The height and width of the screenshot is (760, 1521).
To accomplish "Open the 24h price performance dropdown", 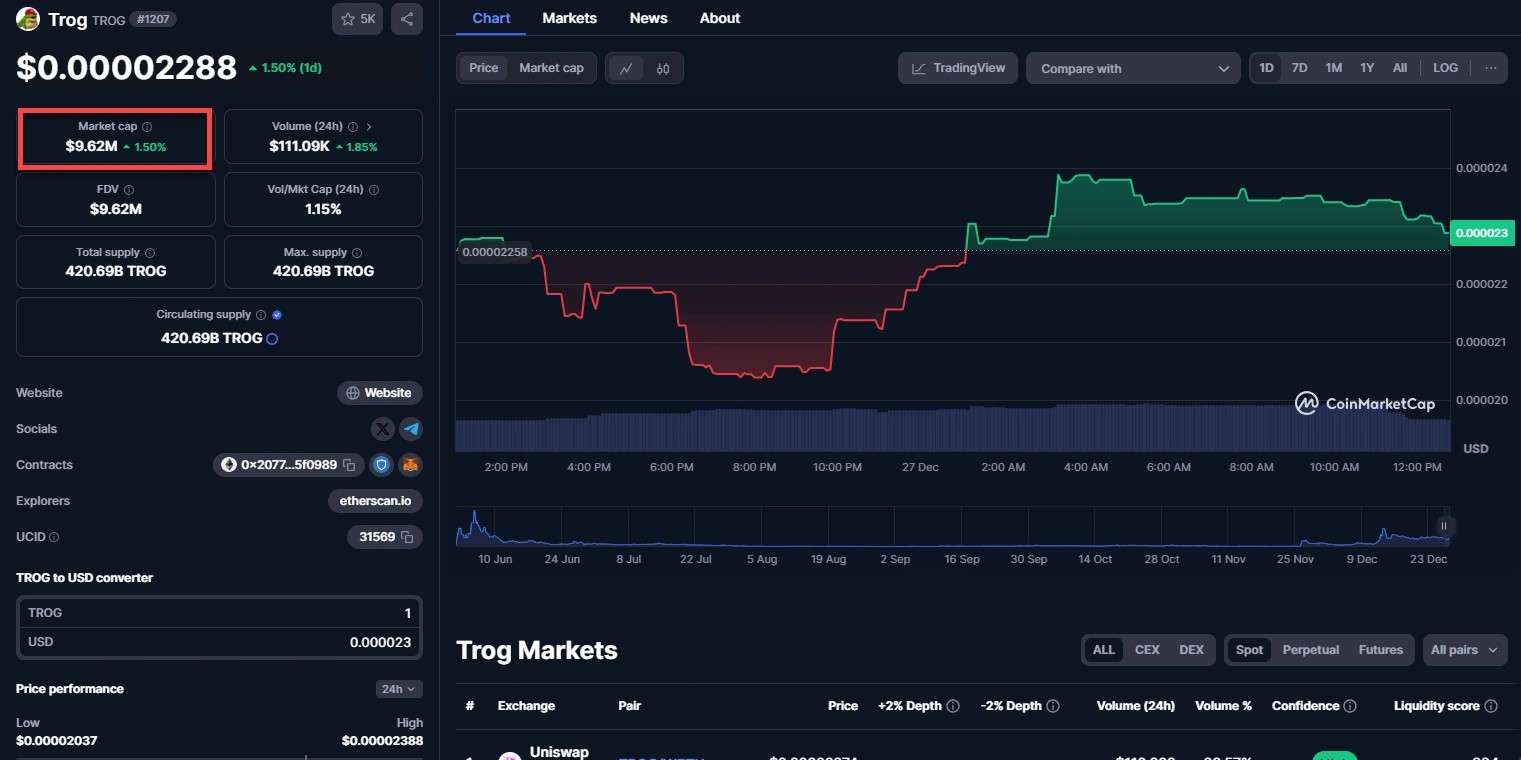I will (399, 689).
